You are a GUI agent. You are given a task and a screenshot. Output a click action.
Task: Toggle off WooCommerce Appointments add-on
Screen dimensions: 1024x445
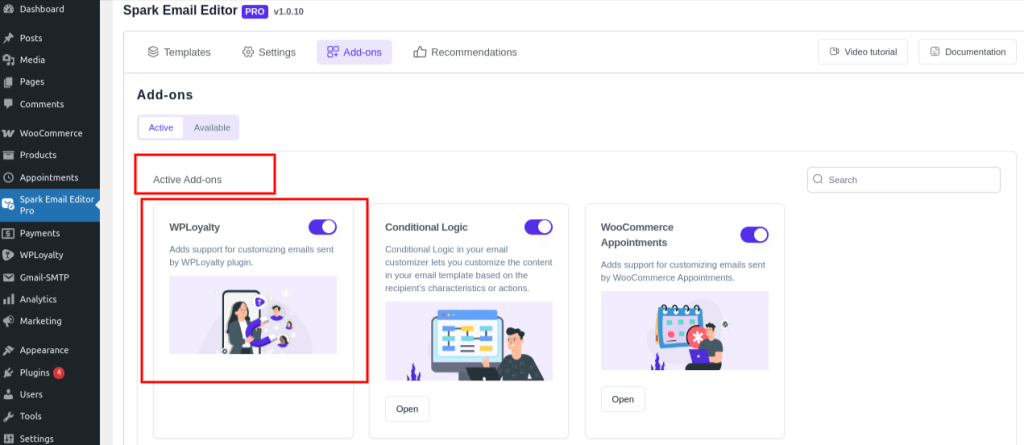coord(754,235)
